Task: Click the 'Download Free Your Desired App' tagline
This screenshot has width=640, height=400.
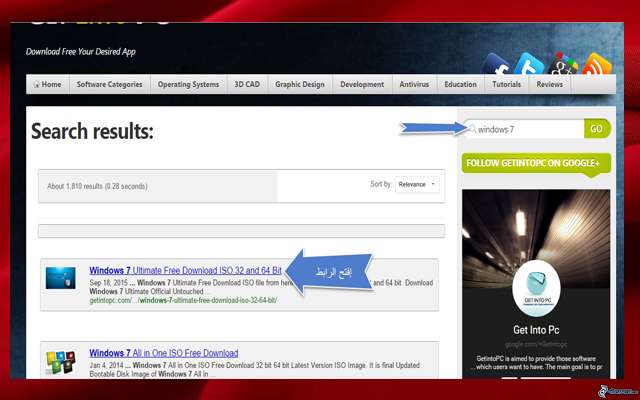Action: pyautogui.click(x=80, y=51)
